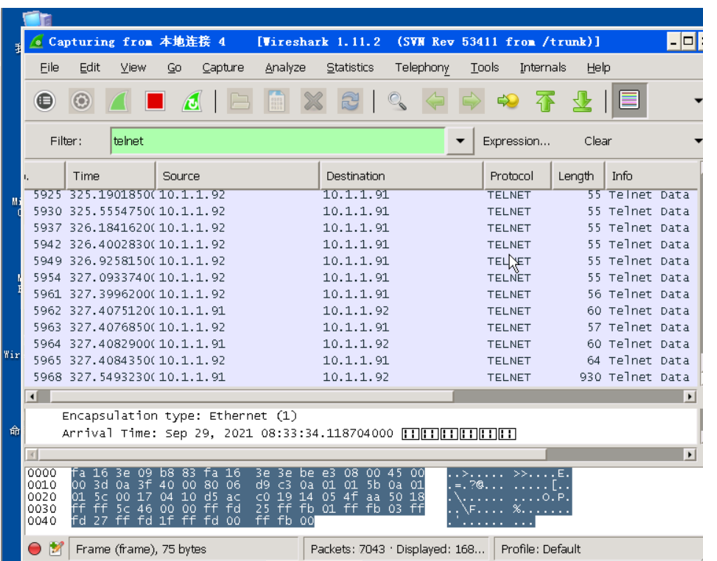Screen dimensions: 717x561
Task: Open filter history dropdown arrow
Action: click(460, 141)
